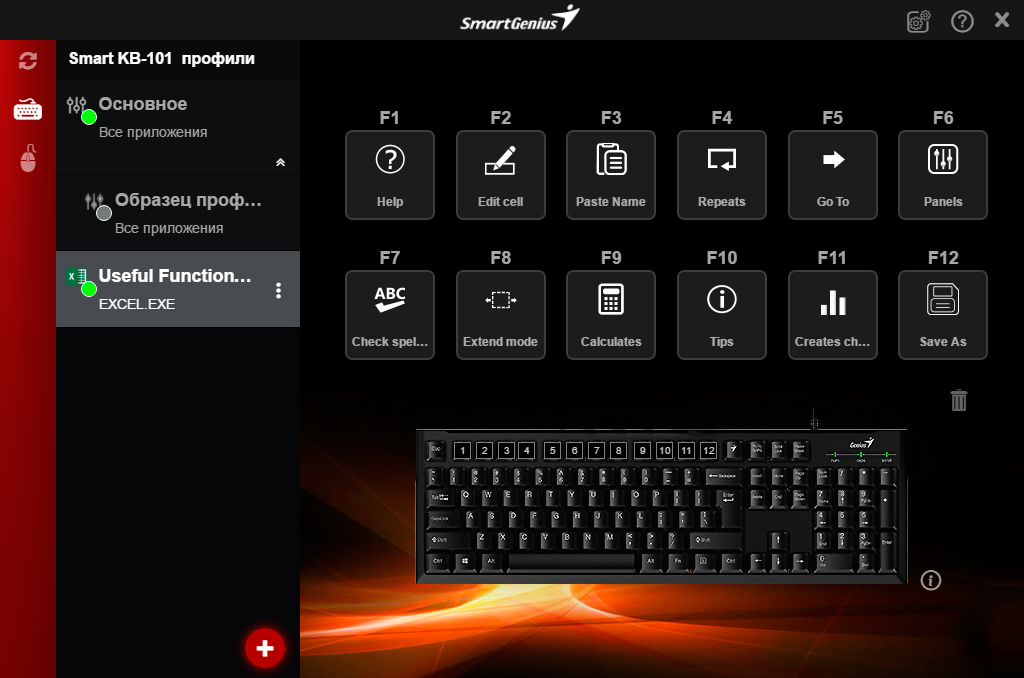1024x678 pixels.
Task: Open the F2 Edit cell tile
Action: [x=500, y=175]
